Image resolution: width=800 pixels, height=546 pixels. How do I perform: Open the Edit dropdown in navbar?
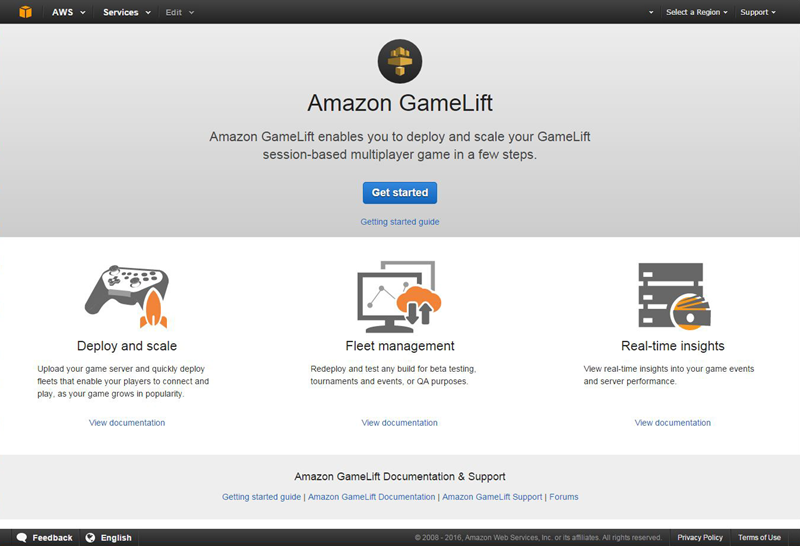(180, 12)
